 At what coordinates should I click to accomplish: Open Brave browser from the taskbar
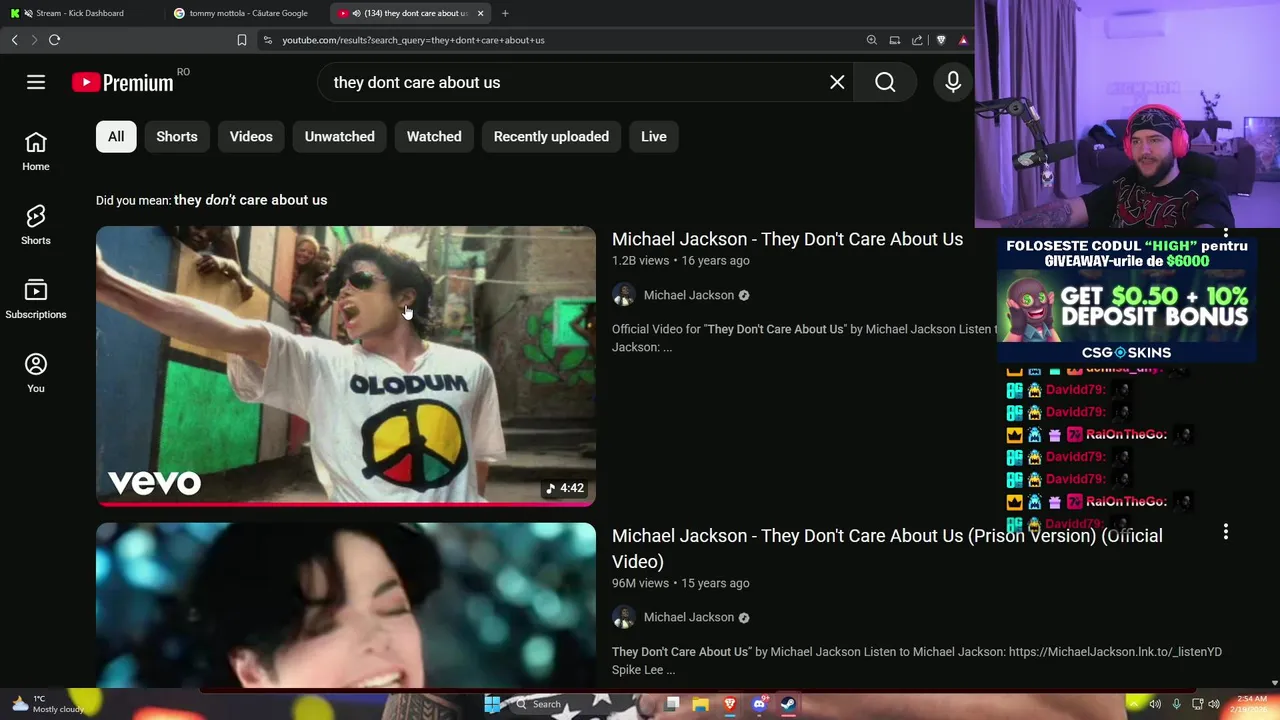tap(730, 704)
